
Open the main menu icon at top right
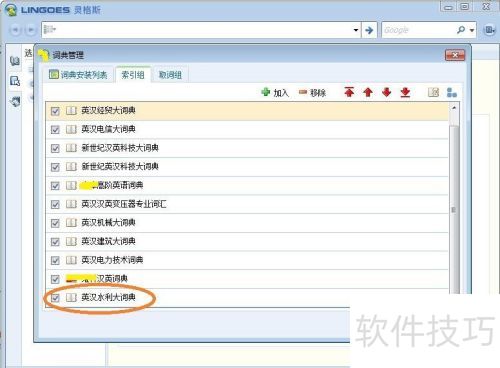pos(489,30)
